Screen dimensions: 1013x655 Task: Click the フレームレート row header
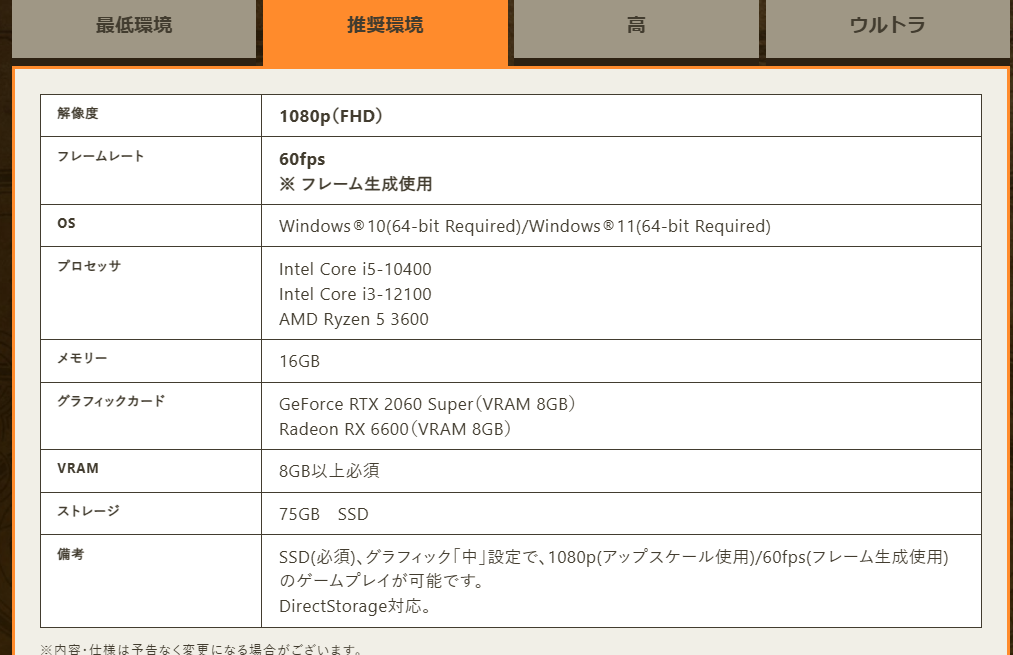pos(88,158)
